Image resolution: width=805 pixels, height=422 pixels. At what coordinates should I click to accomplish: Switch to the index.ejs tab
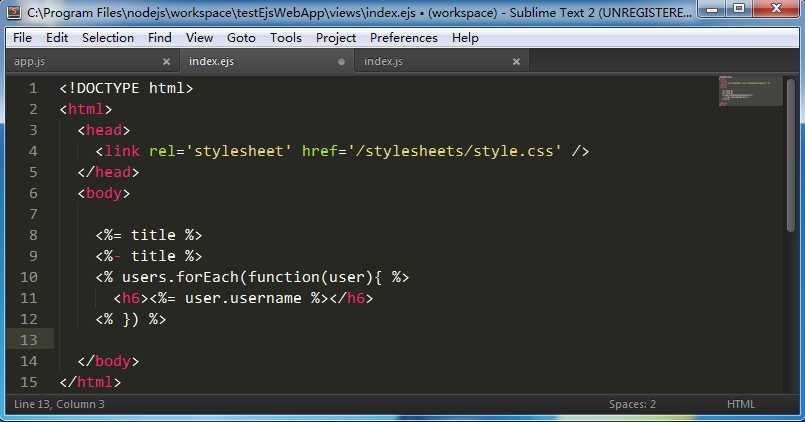tap(266, 62)
